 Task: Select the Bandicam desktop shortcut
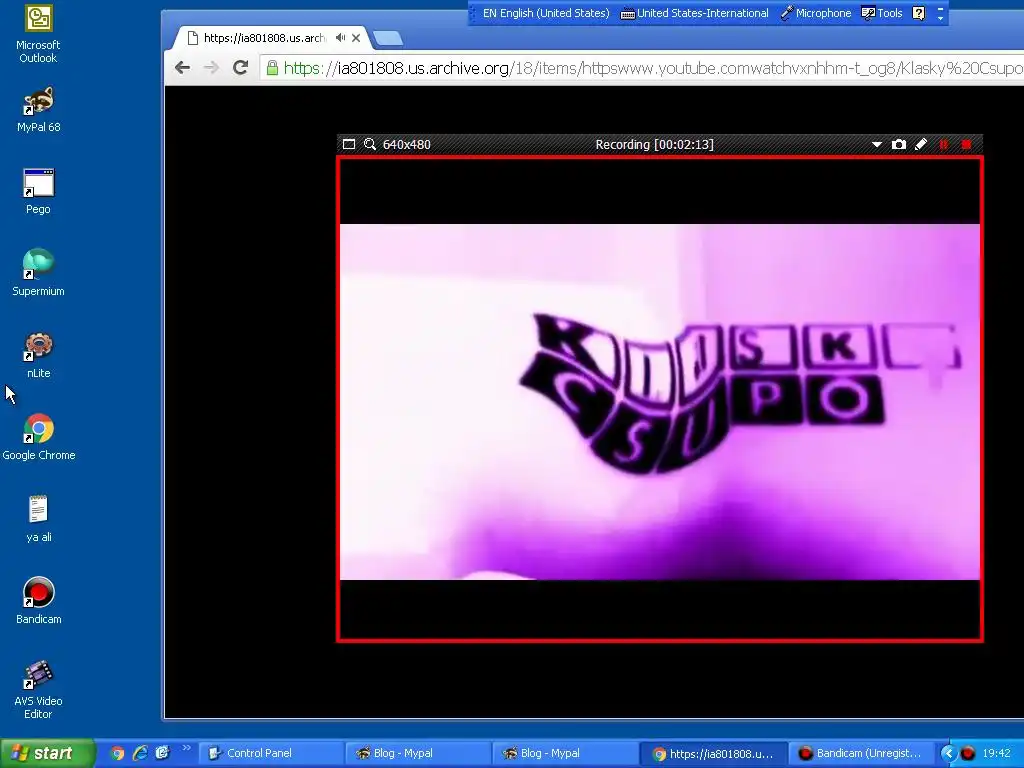coord(39,601)
